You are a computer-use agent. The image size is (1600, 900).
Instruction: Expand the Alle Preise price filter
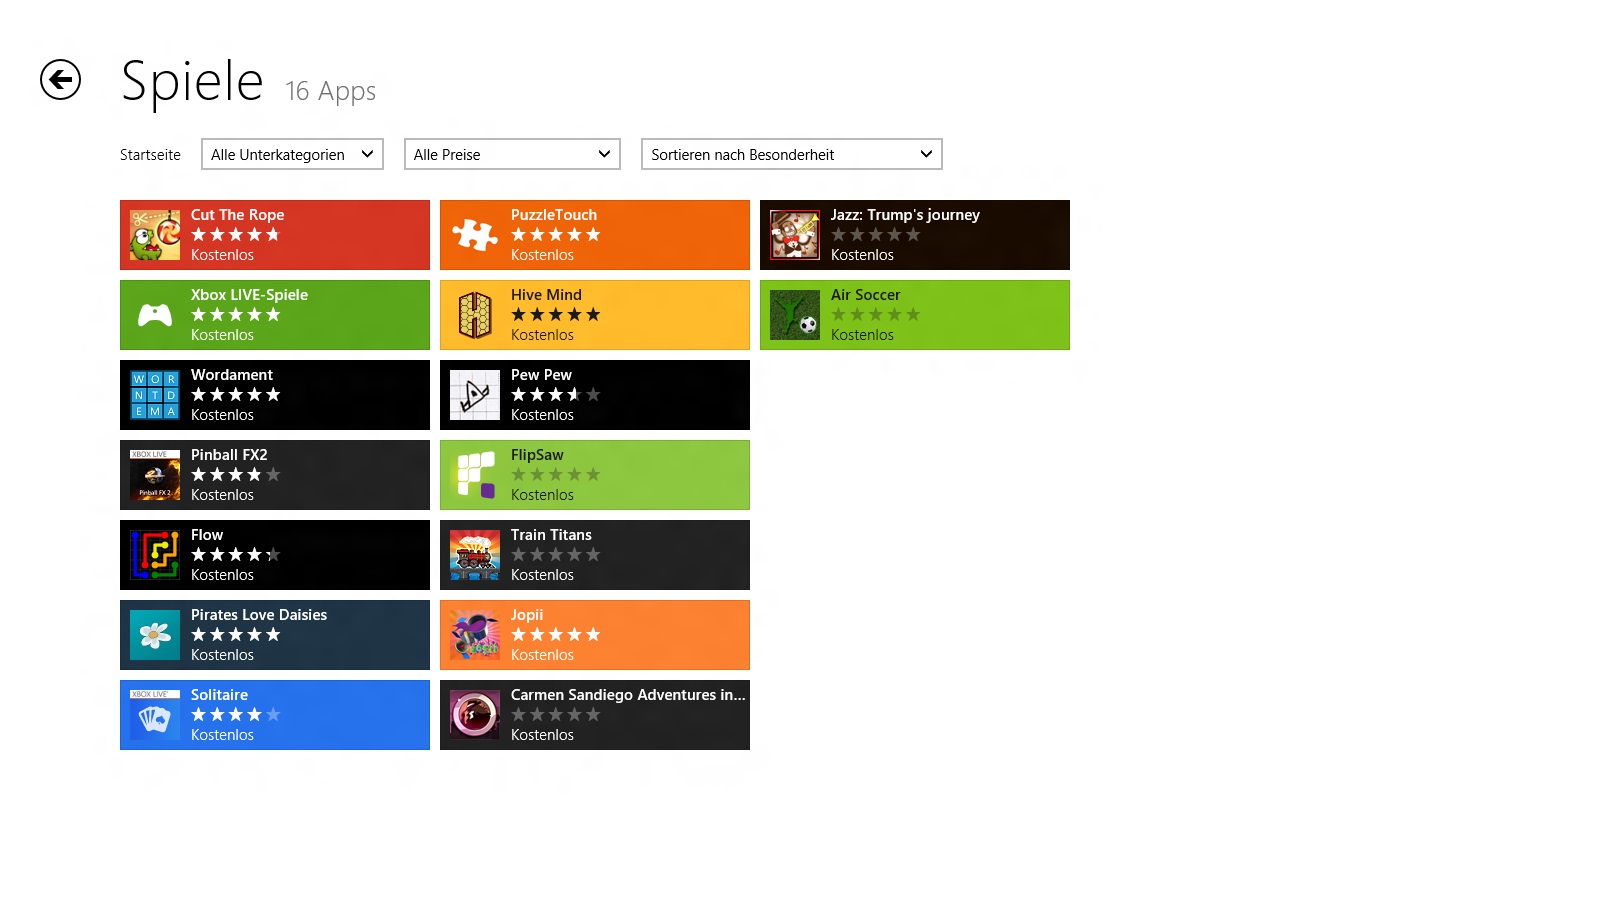(x=512, y=154)
